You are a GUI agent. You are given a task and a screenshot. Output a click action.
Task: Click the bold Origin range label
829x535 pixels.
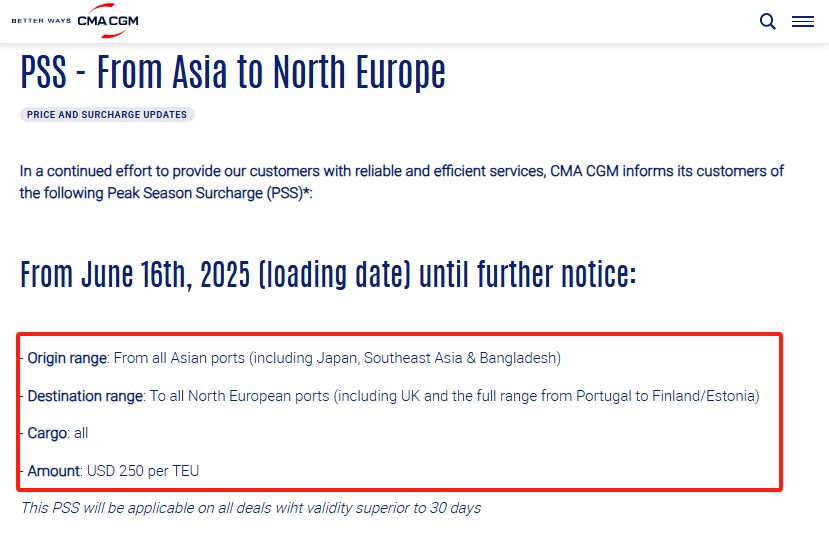pyautogui.click(x=67, y=358)
